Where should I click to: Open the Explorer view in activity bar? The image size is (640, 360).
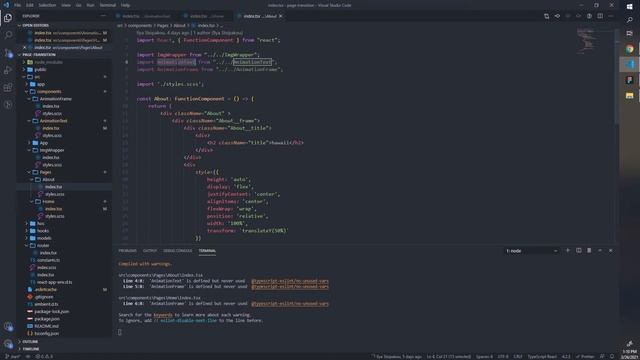8,18
